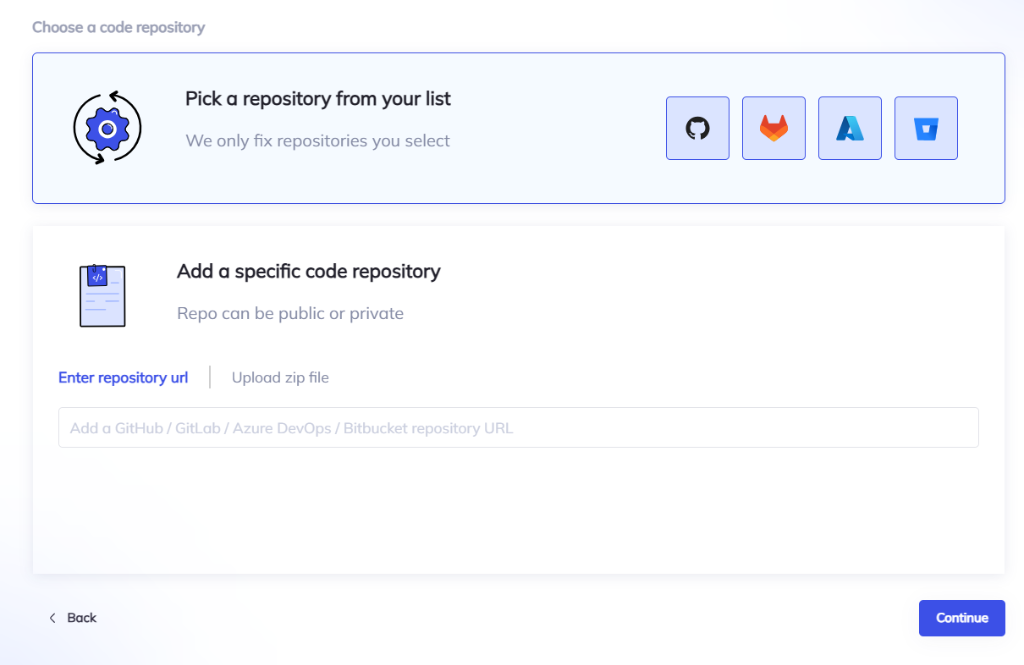This screenshot has width=1024, height=665.
Task: Select the GitLab fox icon
Action: tap(773, 128)
